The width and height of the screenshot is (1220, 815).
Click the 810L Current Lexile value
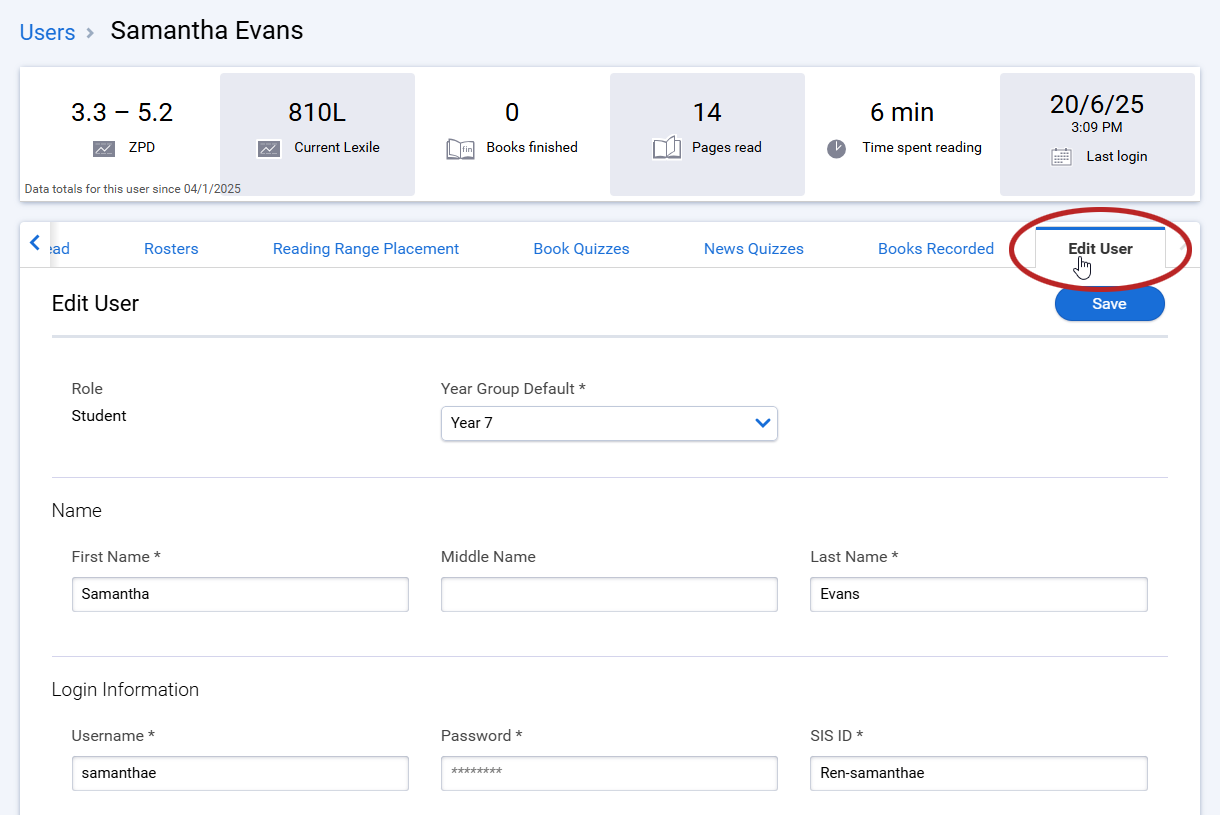(x=317, y=113)
